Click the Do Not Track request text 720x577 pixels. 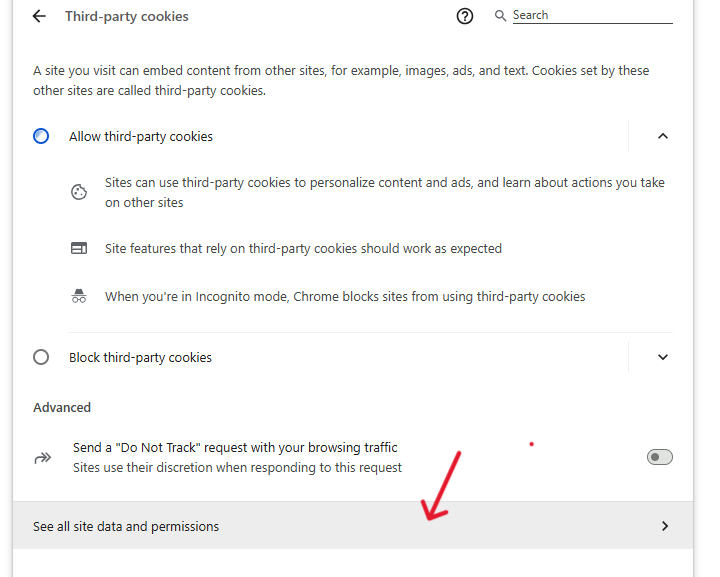click(x=235, y=448)
